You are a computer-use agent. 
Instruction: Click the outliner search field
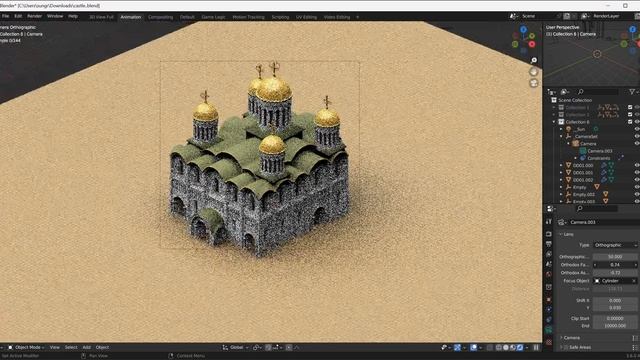(x=598, y=92)
